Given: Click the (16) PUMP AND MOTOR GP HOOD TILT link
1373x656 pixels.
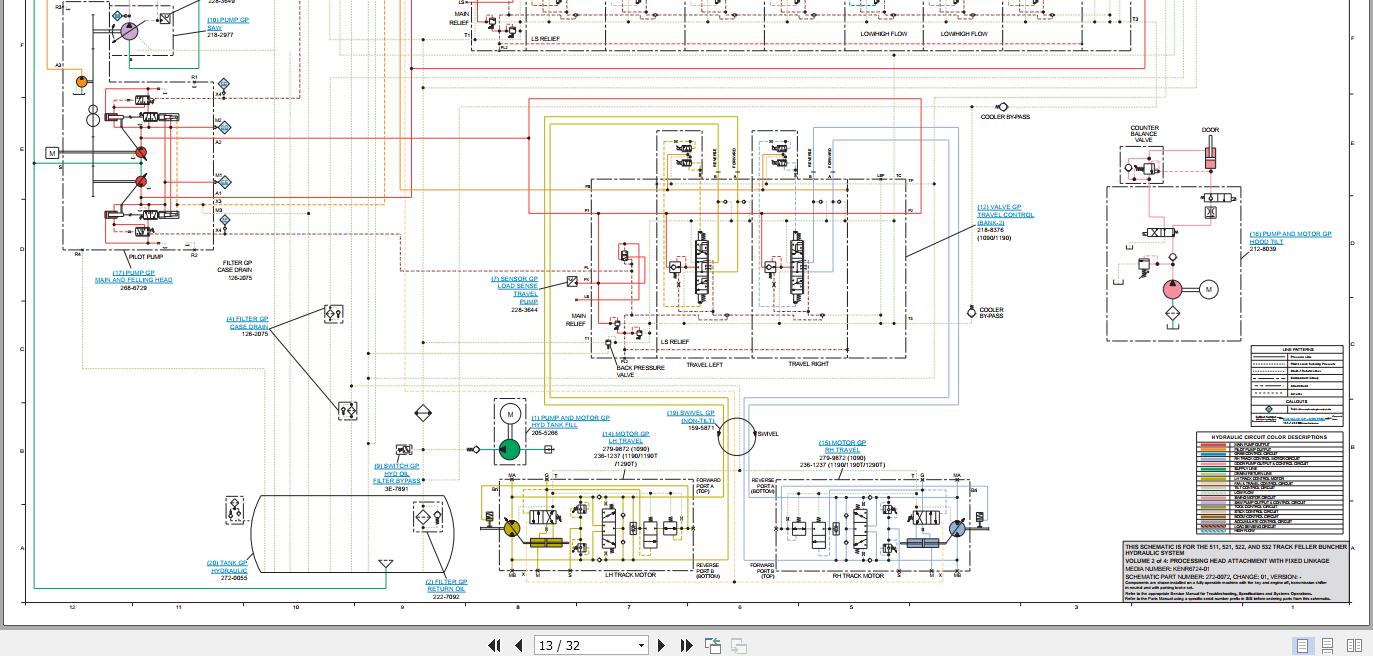Looking at the screenshot, I should 1290,237.
